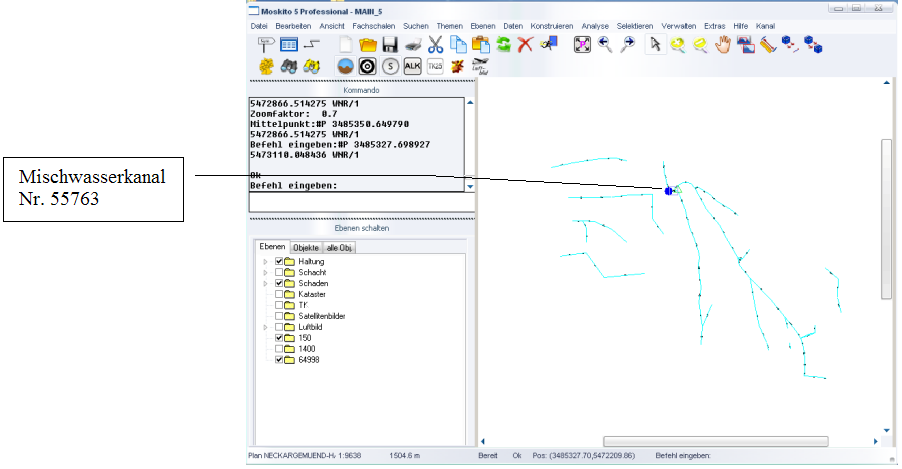Viewport: 902px width, 469px height.
Task: Expand the Luftbild tree node
Action: pos(265,327)
